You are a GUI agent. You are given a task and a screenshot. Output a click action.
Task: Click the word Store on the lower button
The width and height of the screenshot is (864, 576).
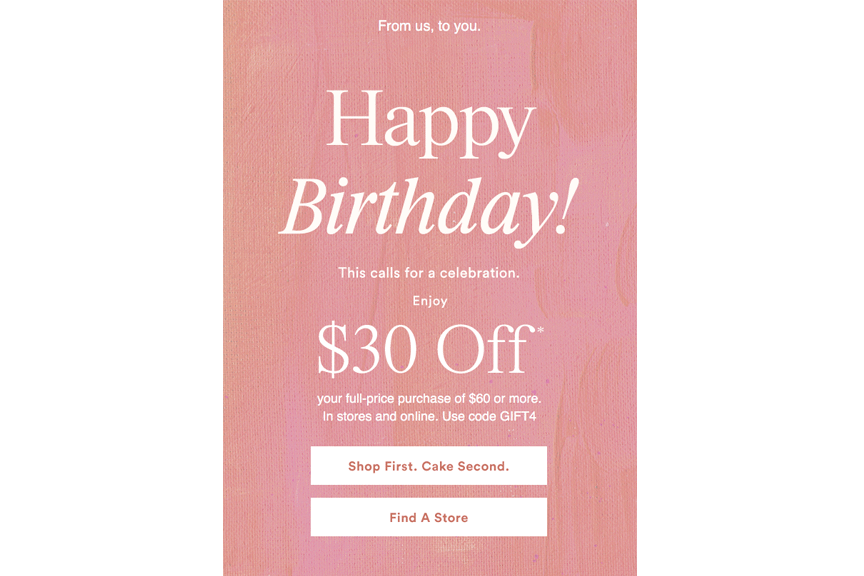[x=451, y=518]
